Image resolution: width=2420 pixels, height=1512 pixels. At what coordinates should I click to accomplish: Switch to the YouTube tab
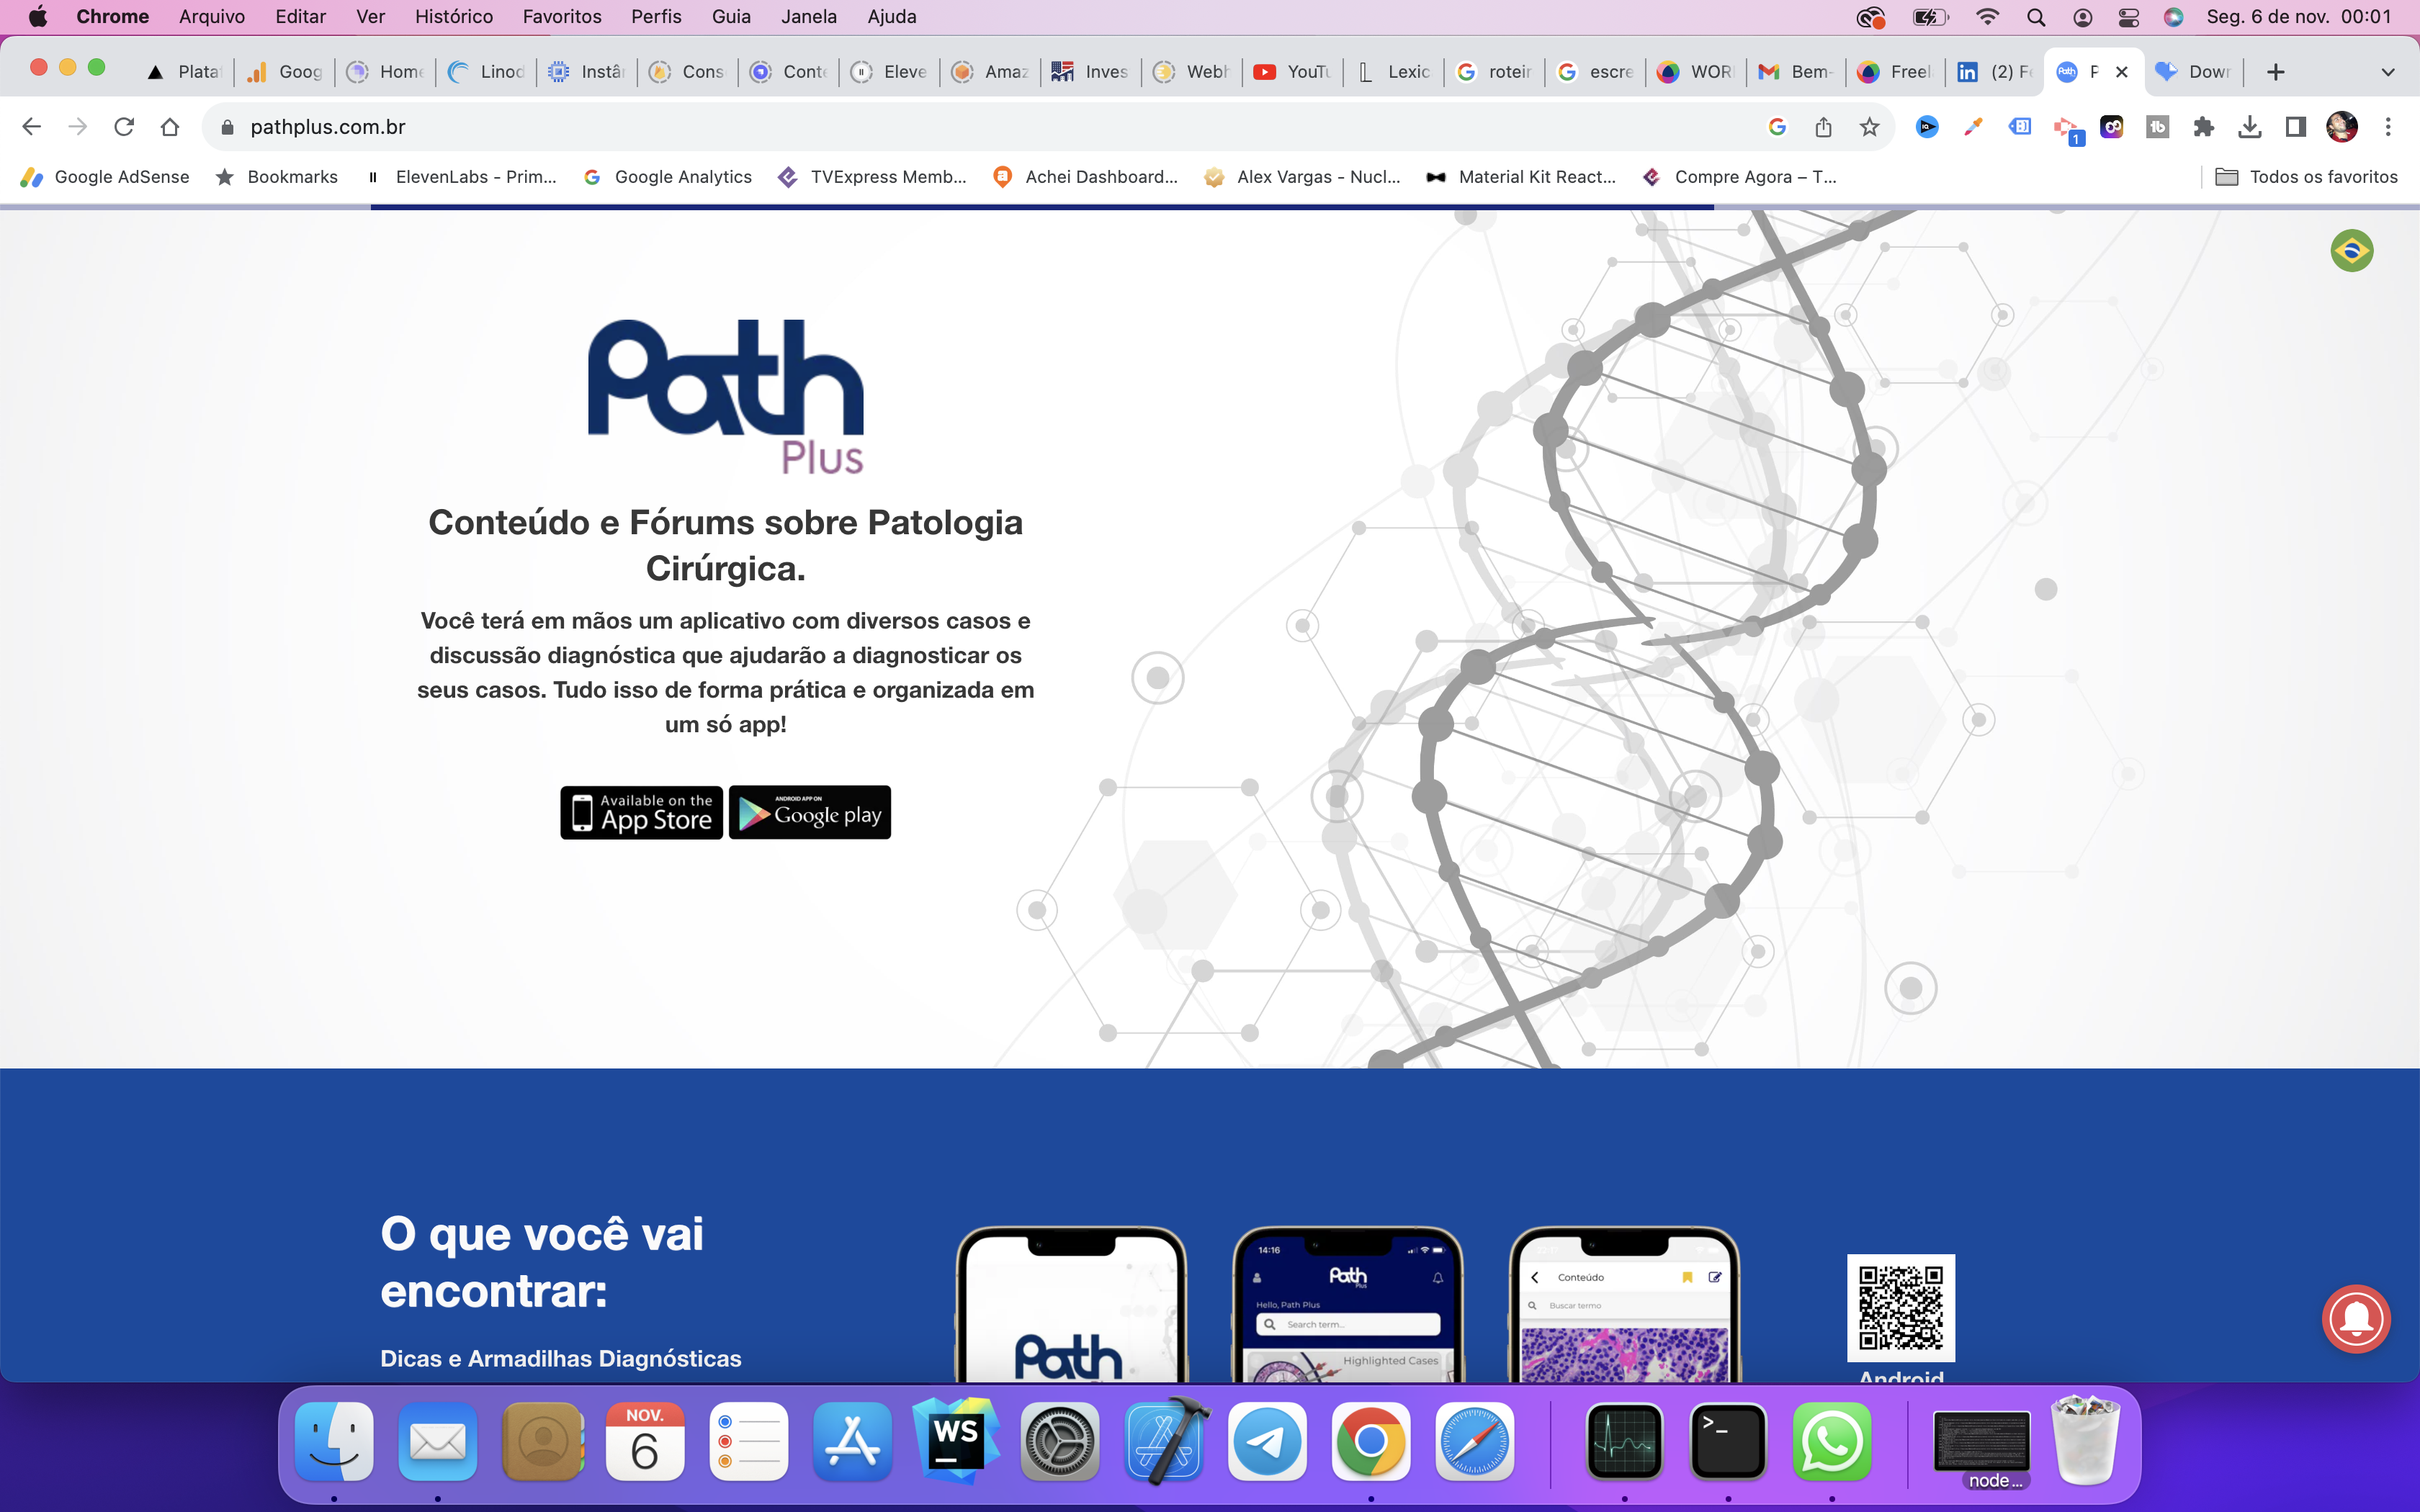(x=1292, y=72)
